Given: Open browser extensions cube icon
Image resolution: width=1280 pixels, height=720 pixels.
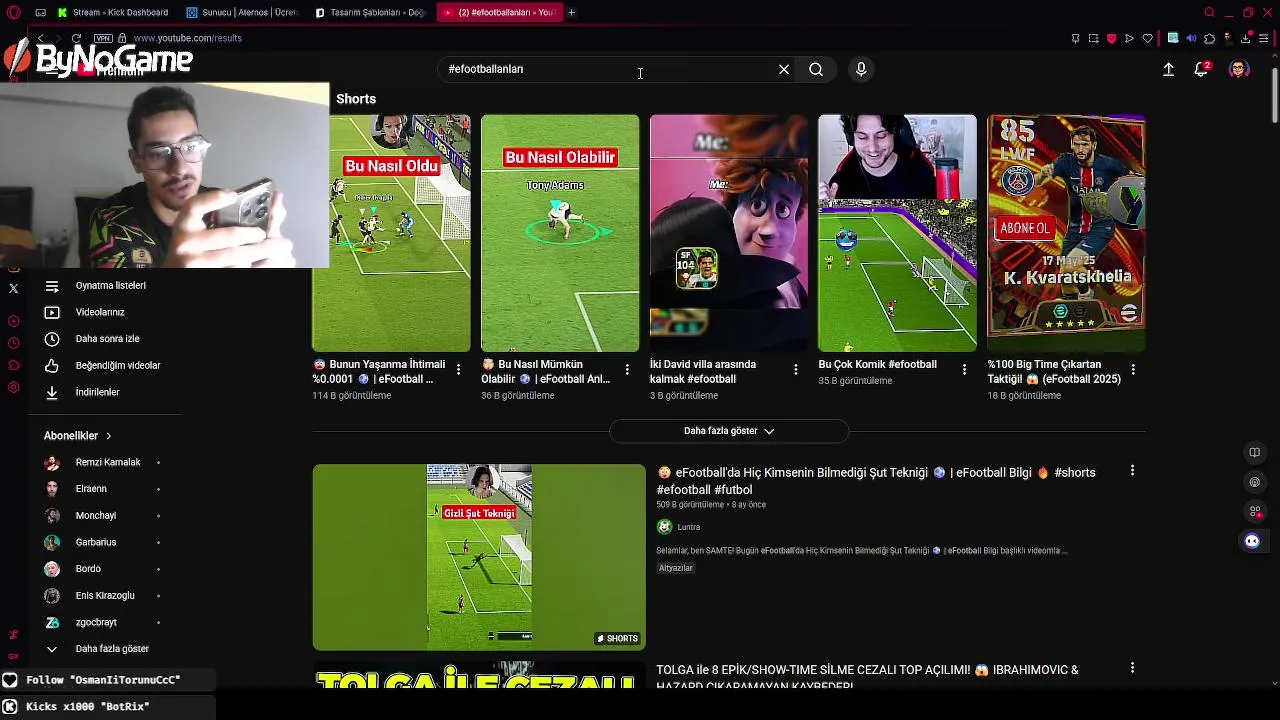Looking at the screenshot, I should click(1209, 38).
